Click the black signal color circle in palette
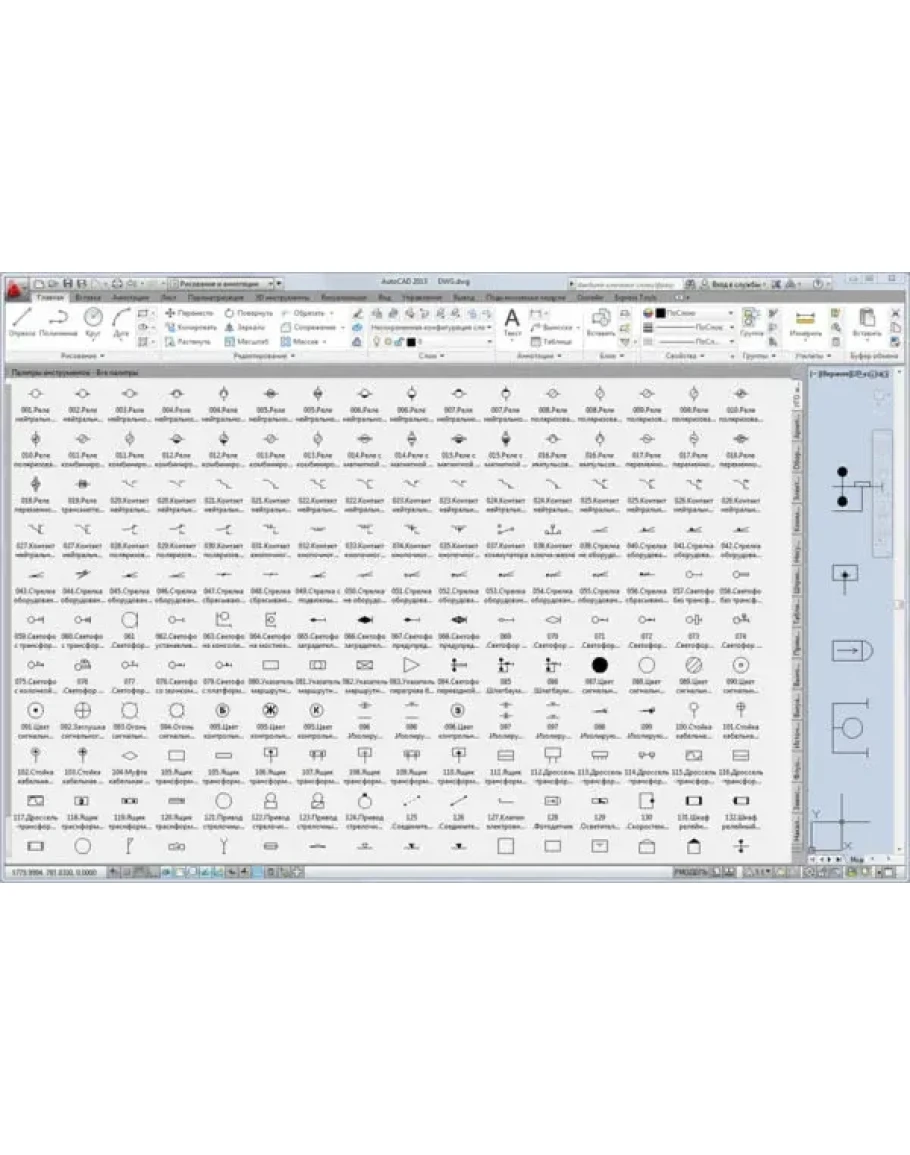Viewport: 910px width, 1155px height. coord(599,665)
